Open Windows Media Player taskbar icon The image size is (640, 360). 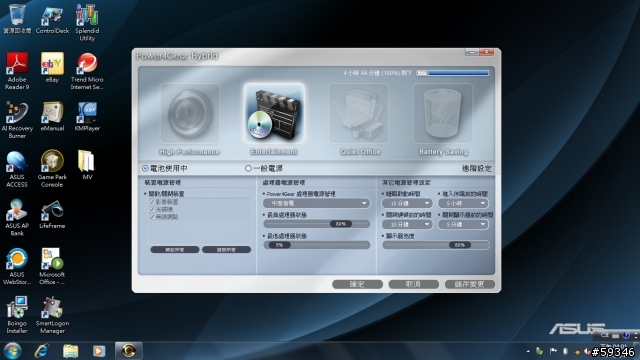point(98,351)
